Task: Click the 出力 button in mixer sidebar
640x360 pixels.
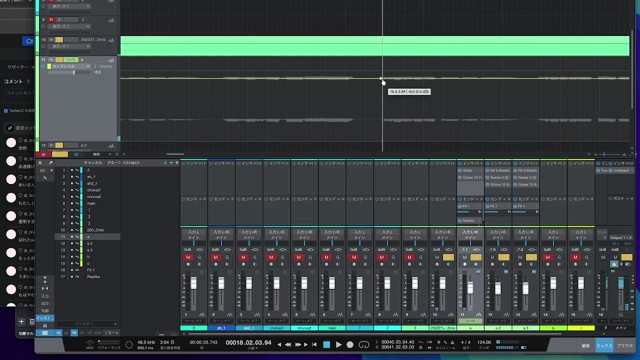Action: [x=45, y=303]
